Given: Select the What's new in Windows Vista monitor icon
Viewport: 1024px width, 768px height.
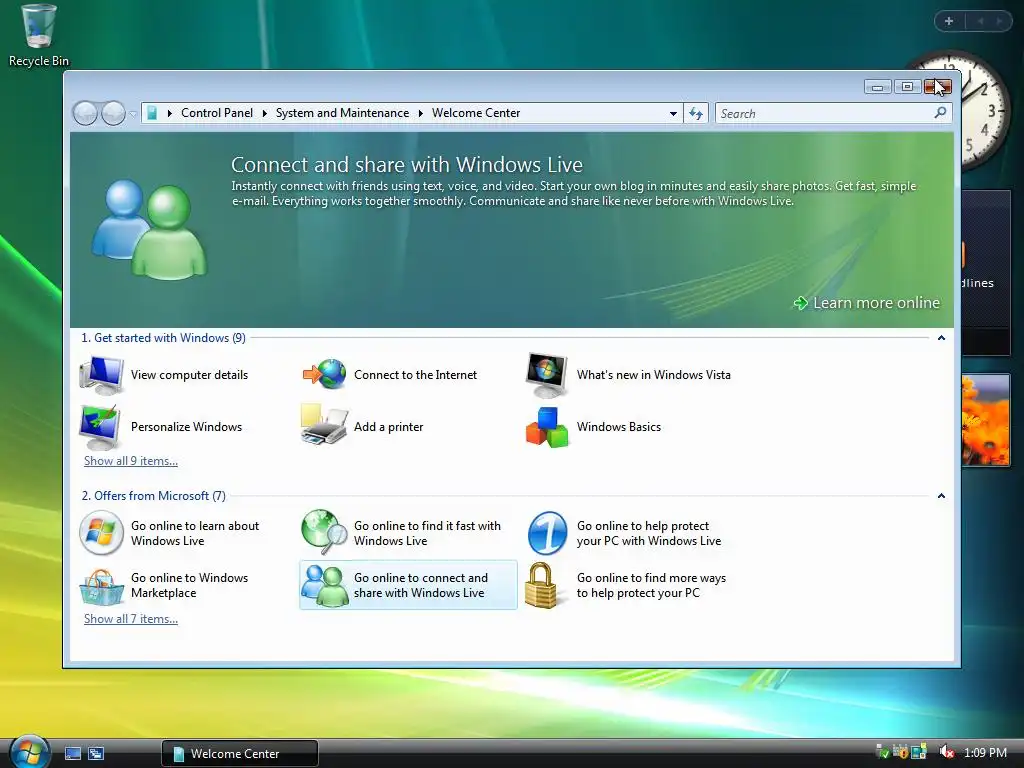Looking at the screenshot, I should [547, 375].
